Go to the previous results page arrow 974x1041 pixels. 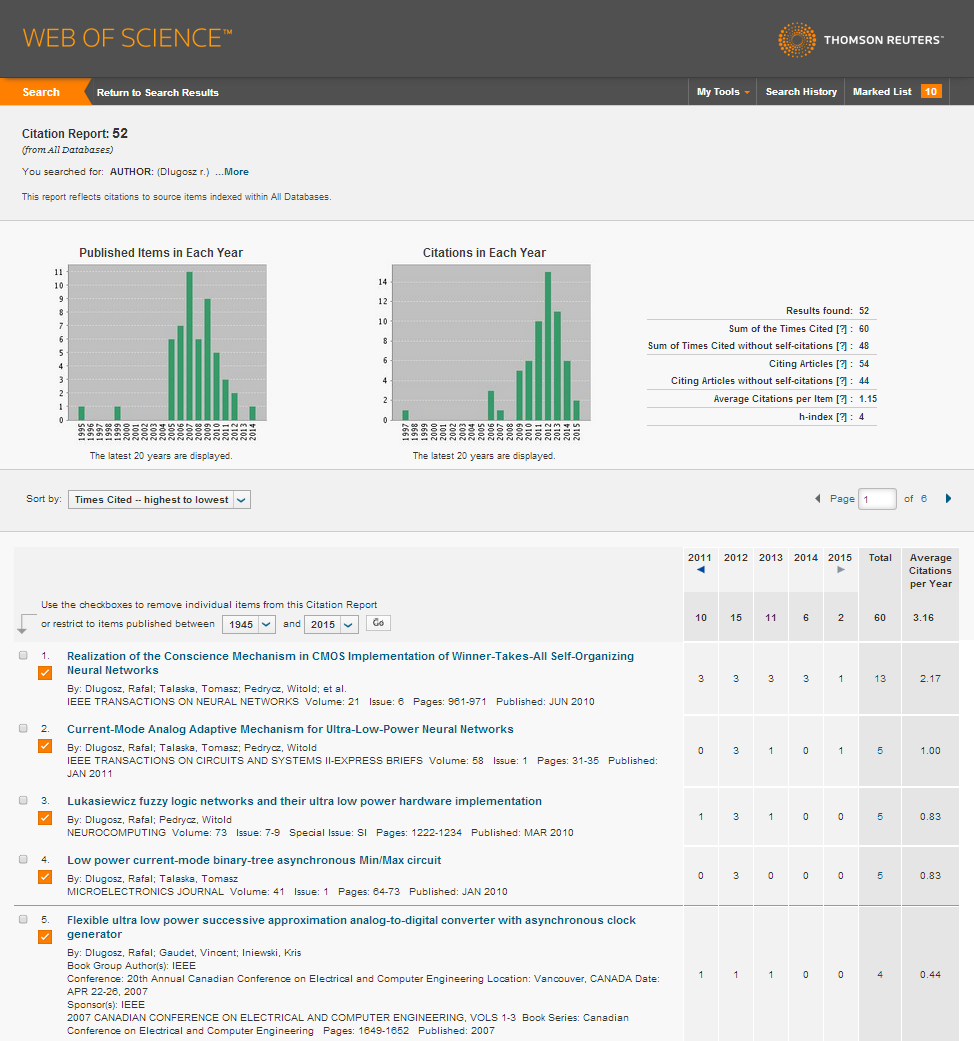817,499
